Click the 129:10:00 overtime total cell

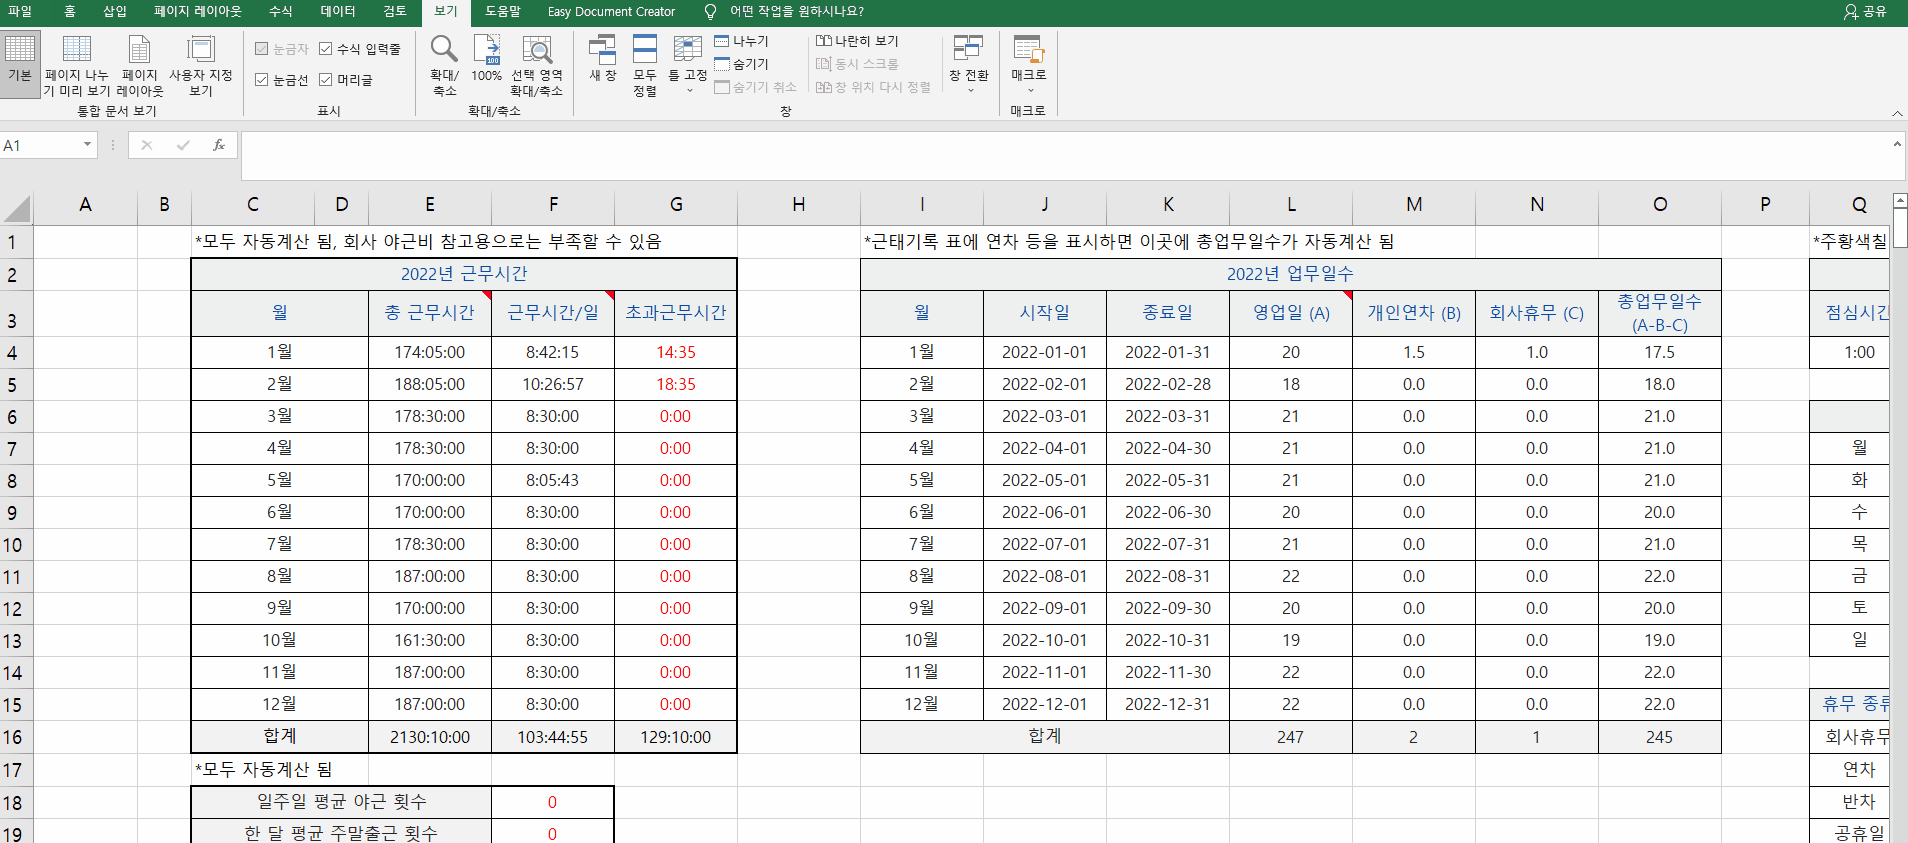click(x=676, y=737)
